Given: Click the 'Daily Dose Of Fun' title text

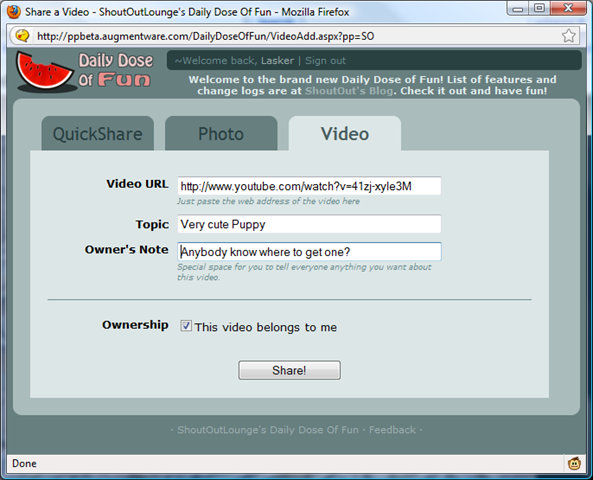Looking at the screenshot, I should (115, 70).
